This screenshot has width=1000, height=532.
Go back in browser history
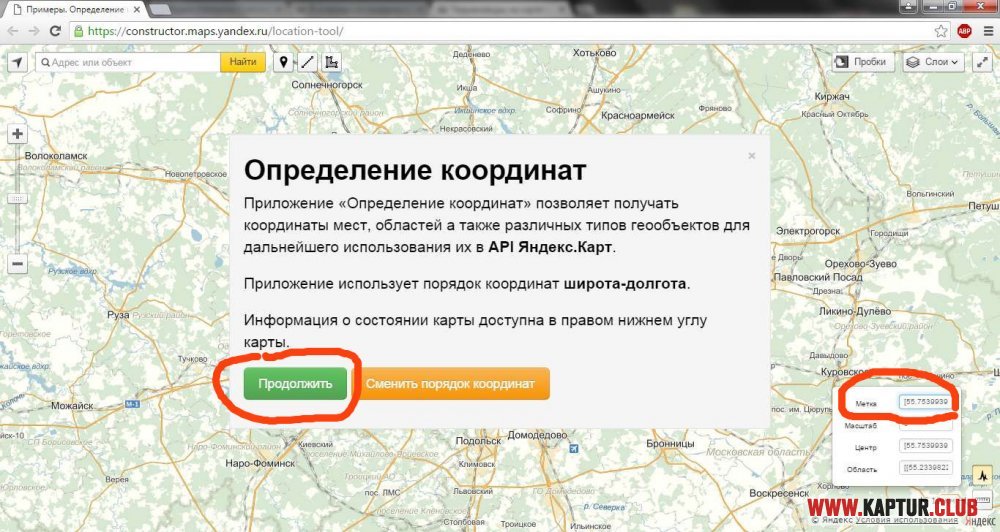(x=13, y=31)
